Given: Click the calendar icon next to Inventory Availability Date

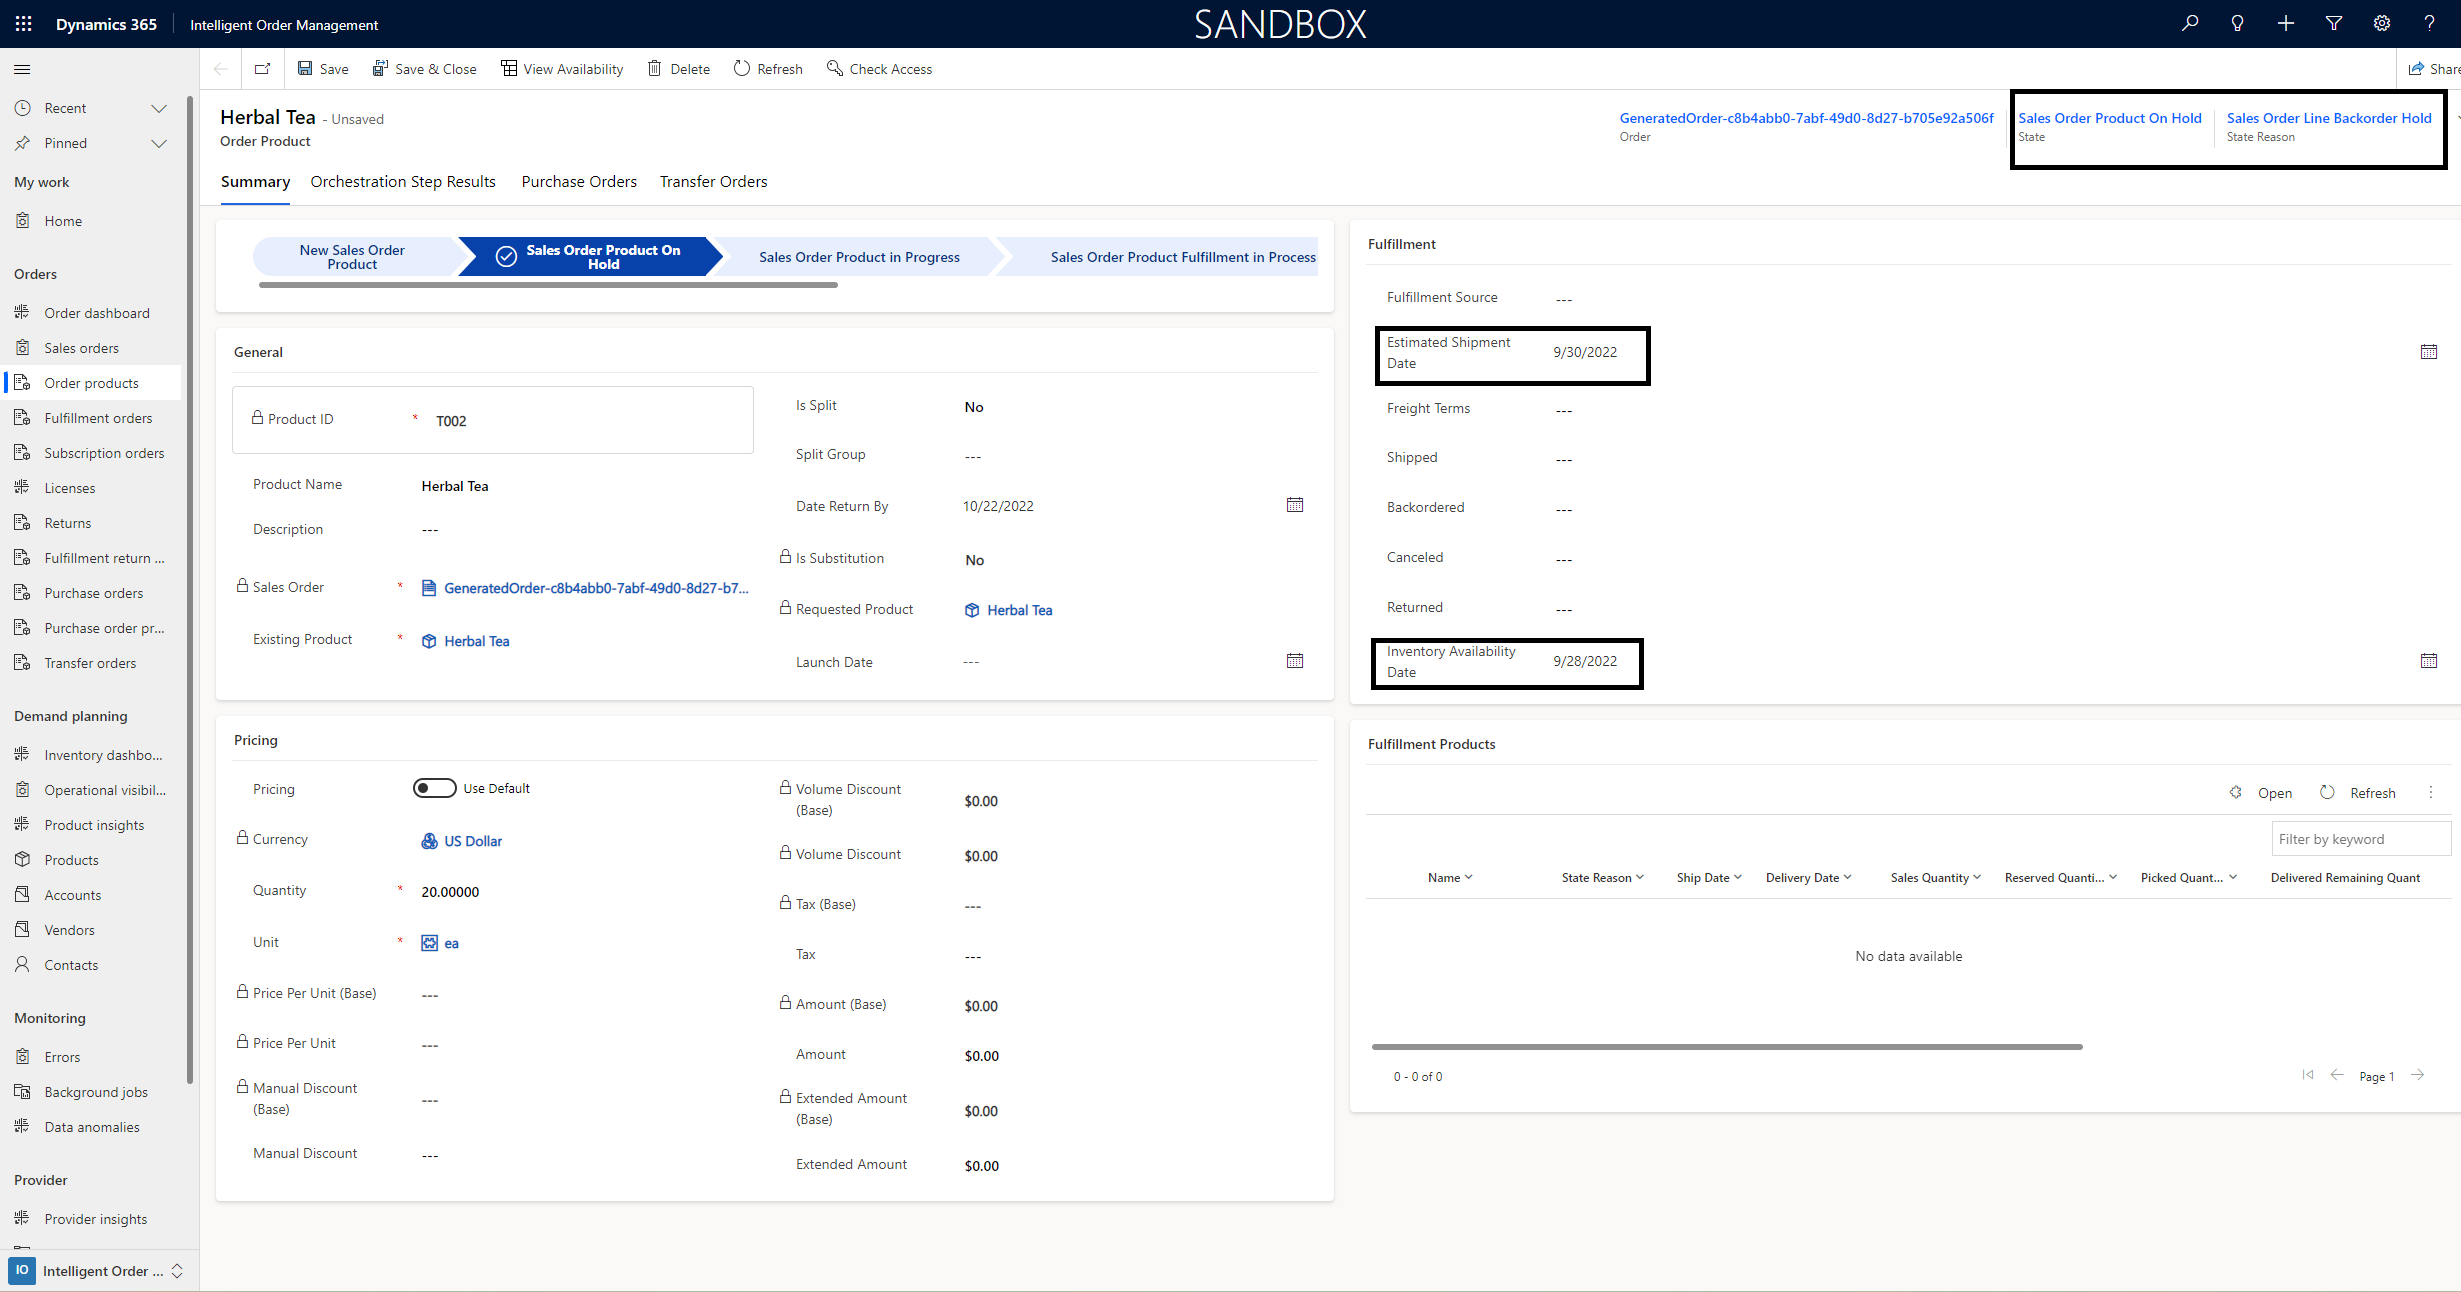Looking at the screenshot, I should [2428, 659].
